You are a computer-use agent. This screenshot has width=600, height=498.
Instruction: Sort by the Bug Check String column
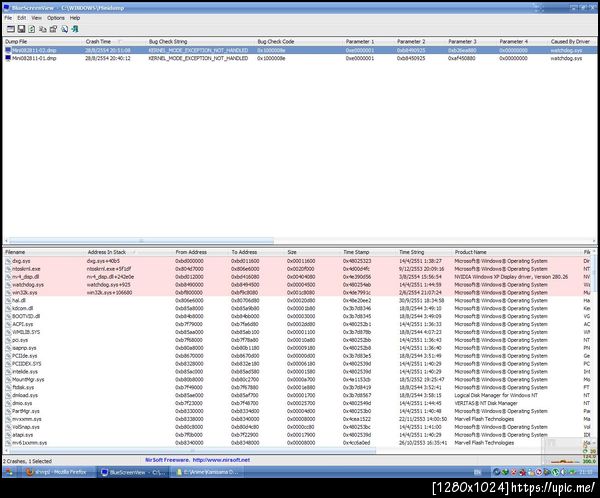coord(201,41)
